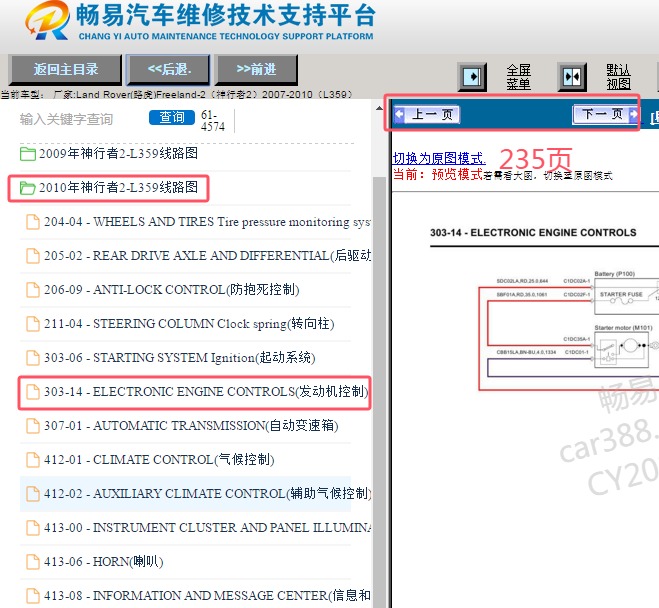Click document icon beside 205-02 entry
This screenshot has height=608, width=659.
(x=33, y=256)
